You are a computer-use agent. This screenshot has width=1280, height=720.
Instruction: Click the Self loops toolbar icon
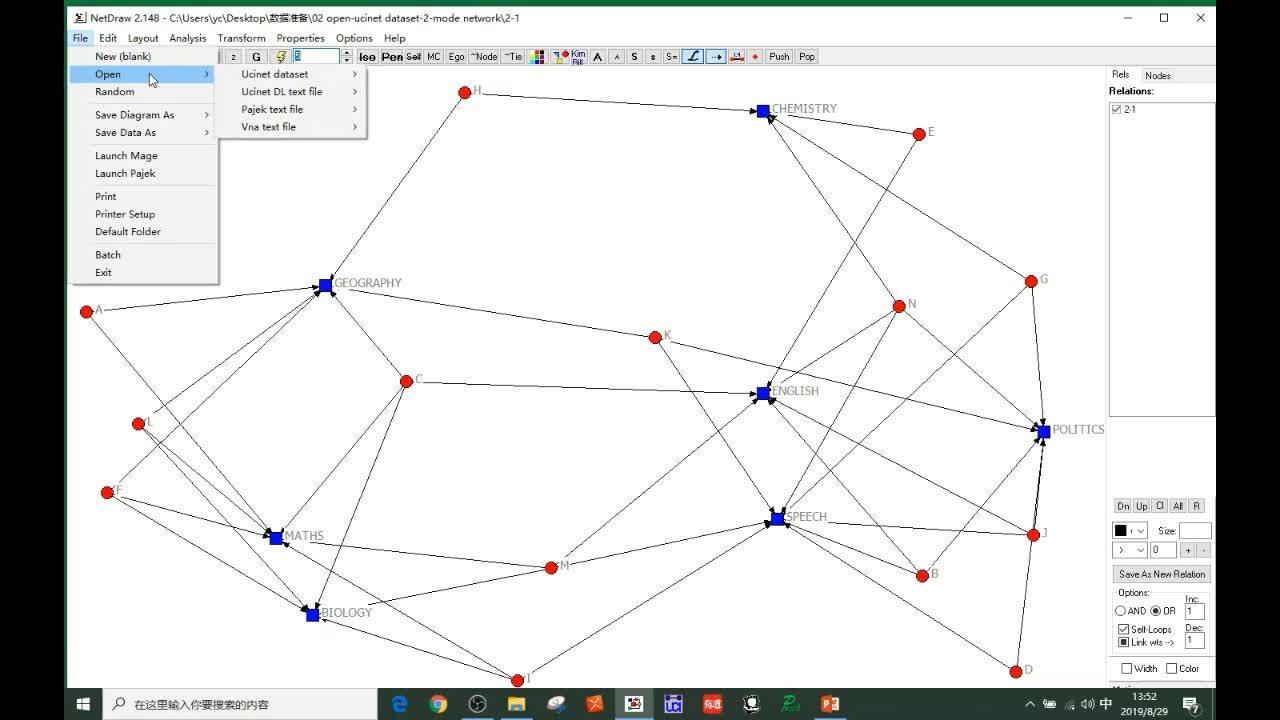tap(413, 57)
